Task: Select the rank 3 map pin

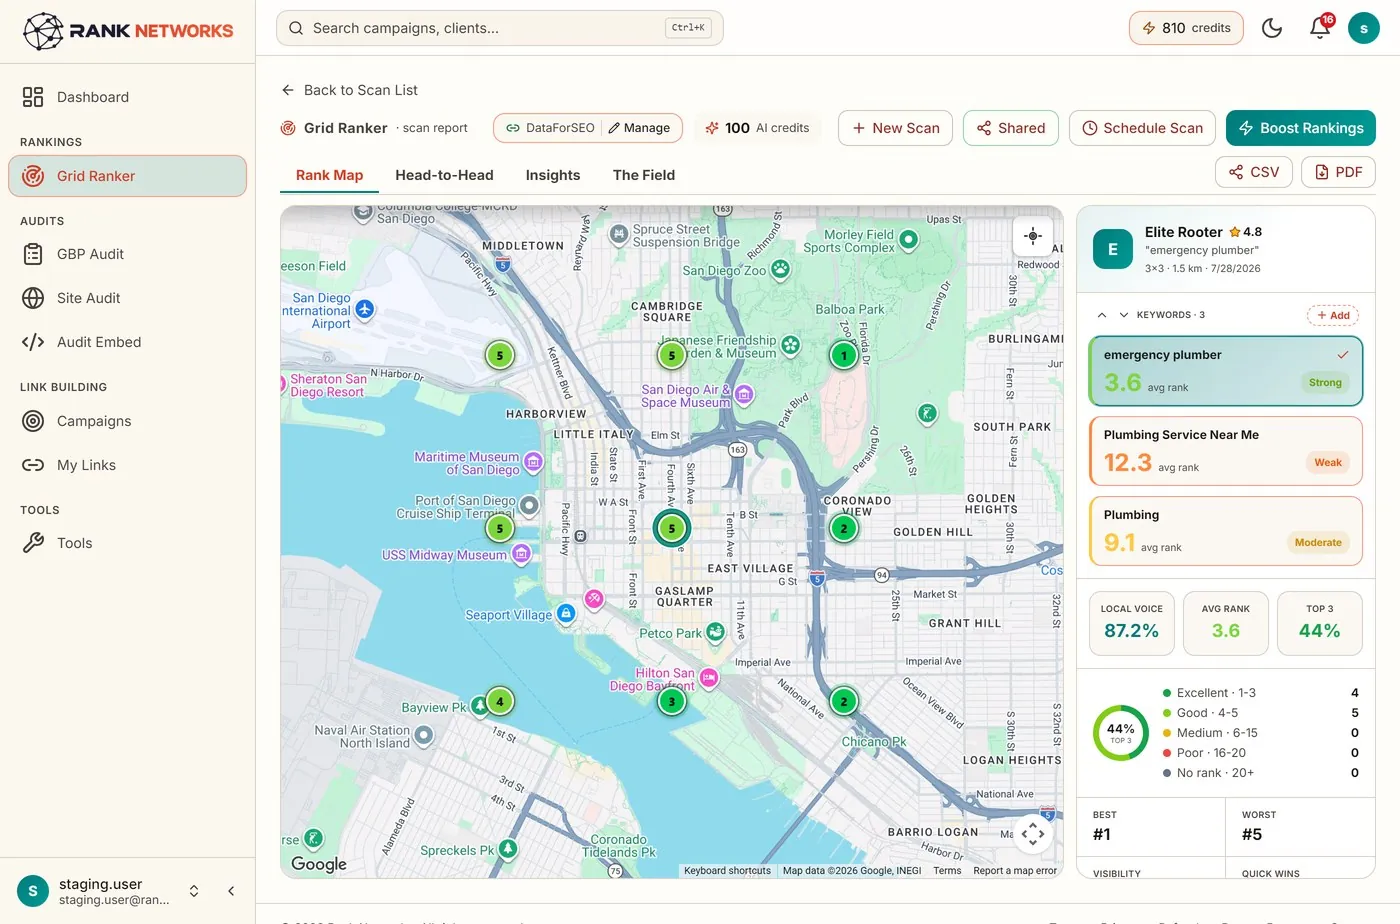Action: tap(672, 701)
